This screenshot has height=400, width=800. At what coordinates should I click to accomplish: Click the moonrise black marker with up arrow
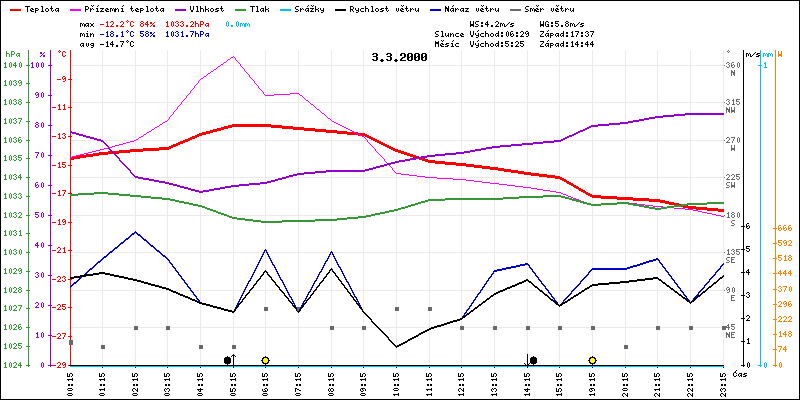[229, 359]
